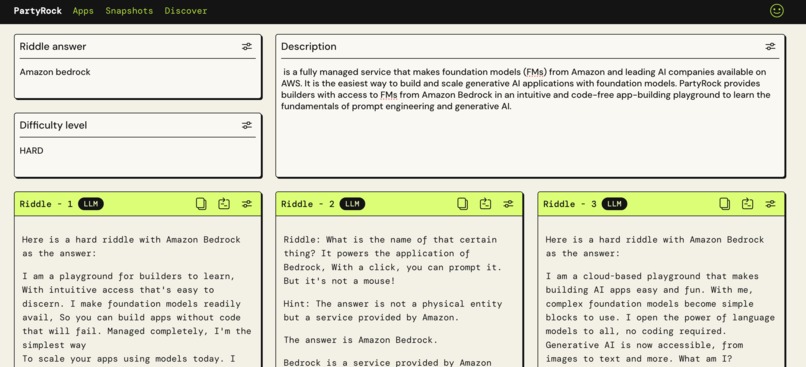806x367 pixels.
Task: Regenerate Riddle - 2 output
Action: click(x=485, y=204)
